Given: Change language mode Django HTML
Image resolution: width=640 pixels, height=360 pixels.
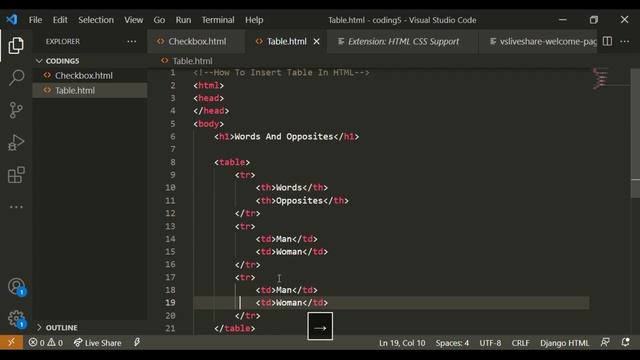Looking at the screenshot, I should [x=565, y=343].
